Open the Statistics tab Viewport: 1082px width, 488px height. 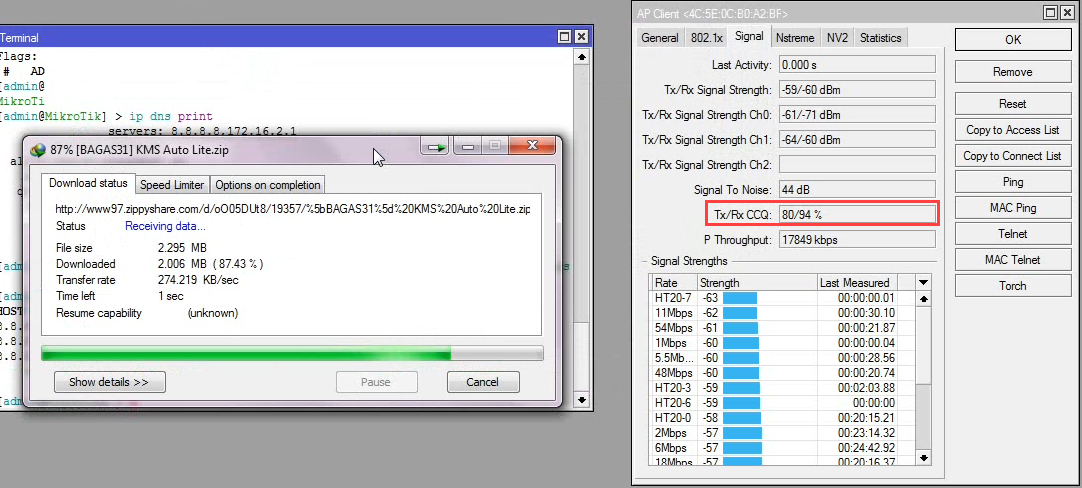coord(880,38)
